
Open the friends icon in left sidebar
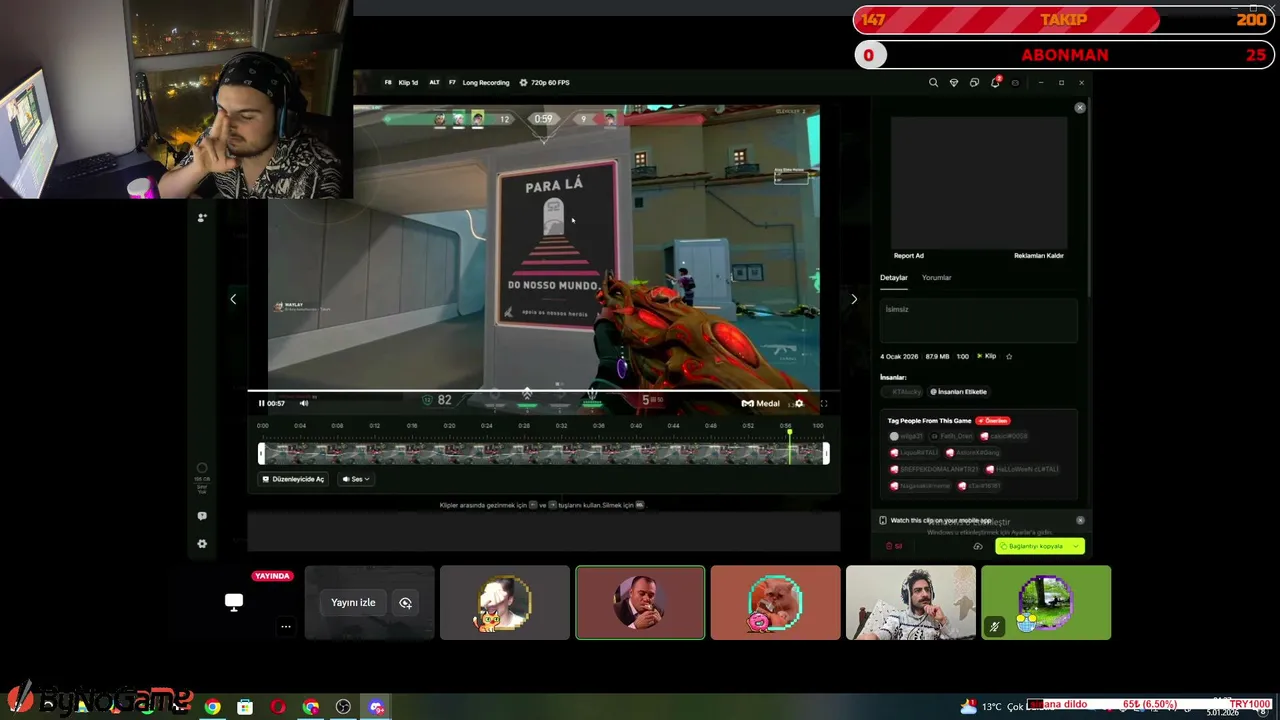tap(202, 217)
